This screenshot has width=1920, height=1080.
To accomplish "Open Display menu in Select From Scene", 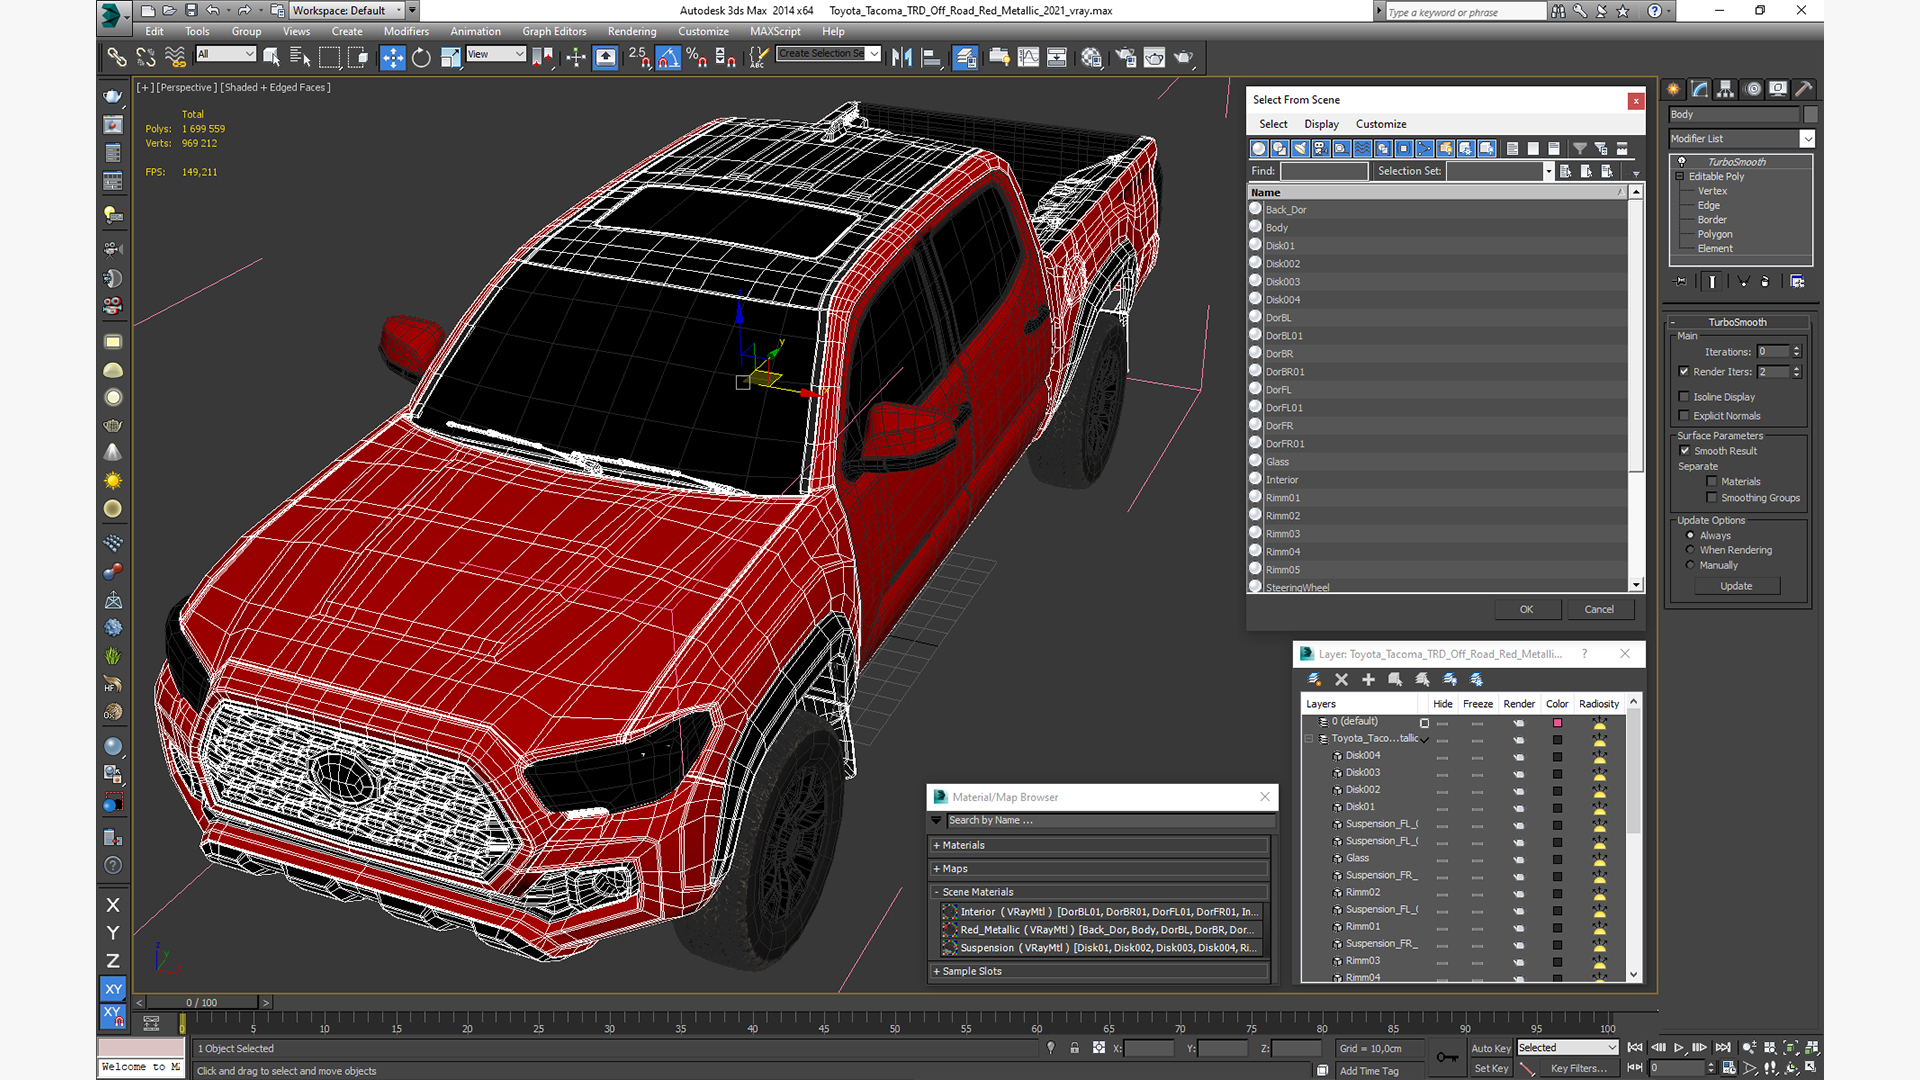I will [x=1321, y=124].
